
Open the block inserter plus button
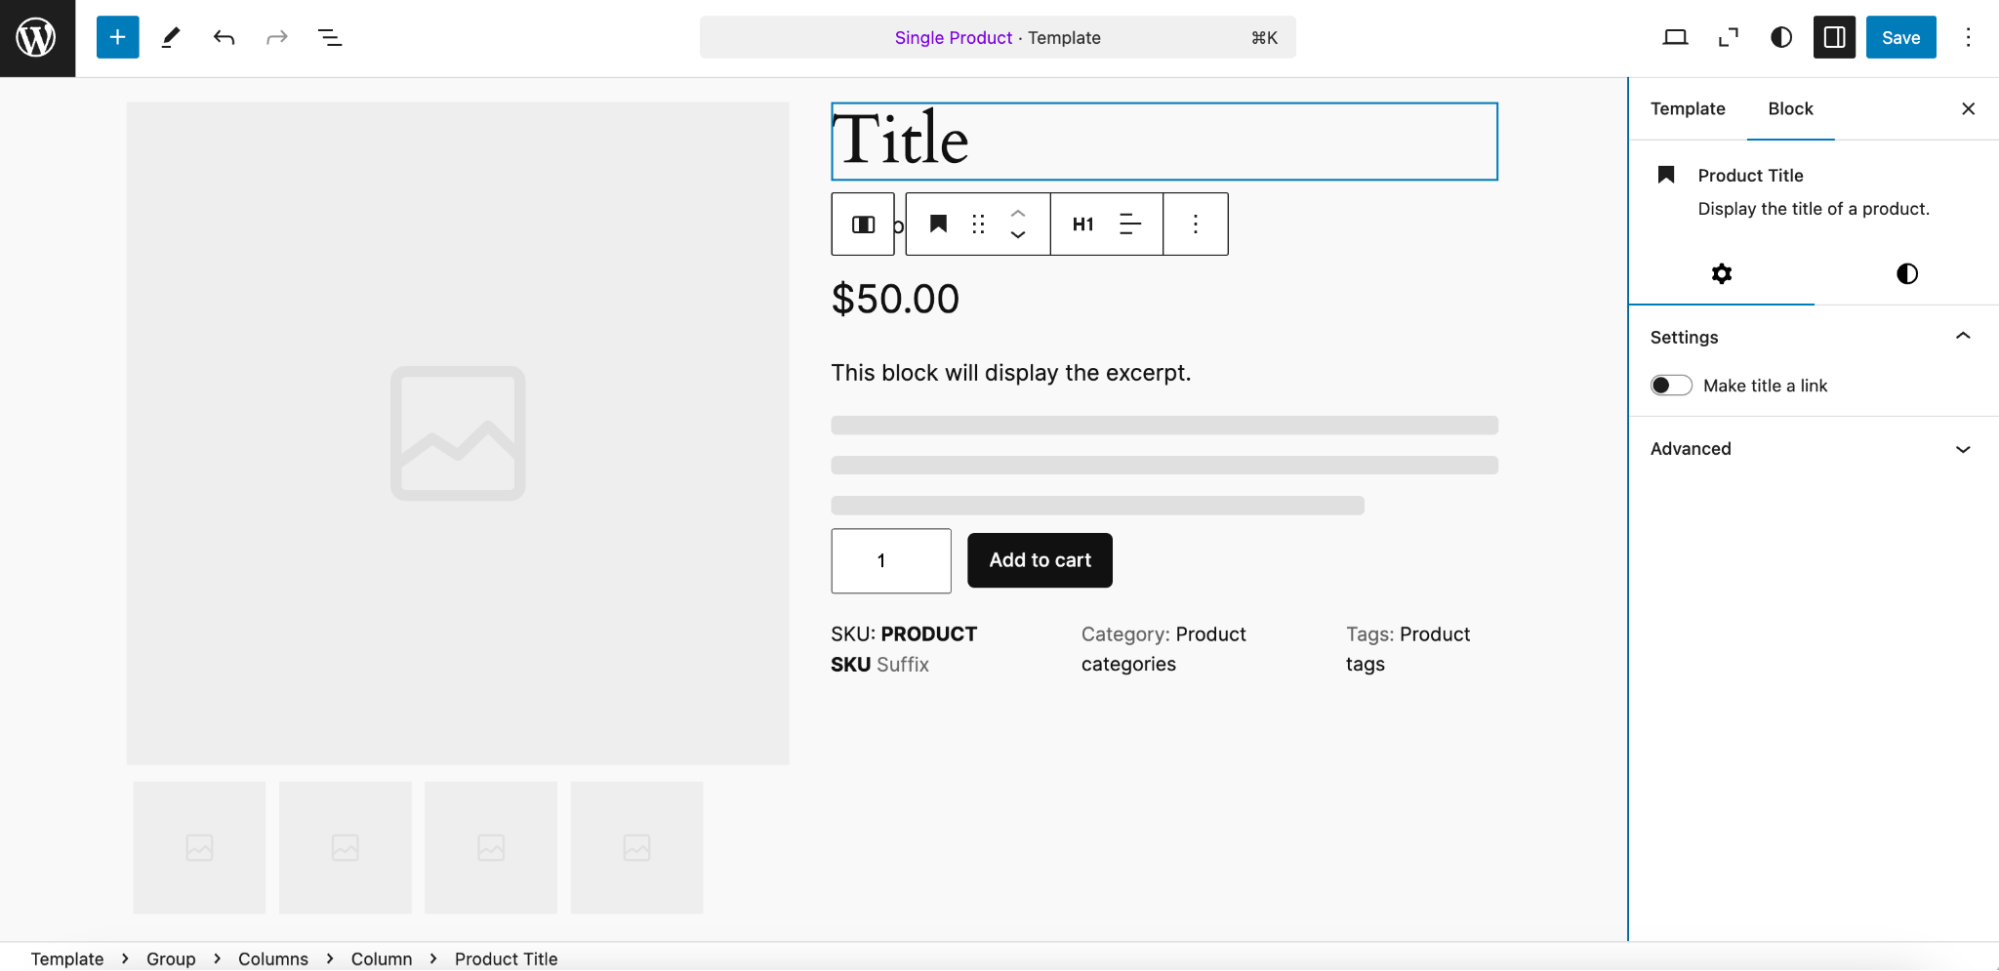coord(117,38)
